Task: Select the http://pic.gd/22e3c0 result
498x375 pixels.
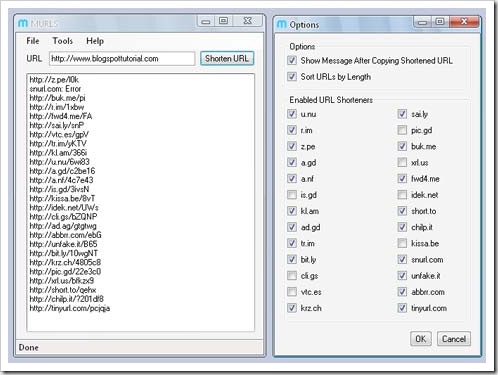Action: click(x=65, y=272)
